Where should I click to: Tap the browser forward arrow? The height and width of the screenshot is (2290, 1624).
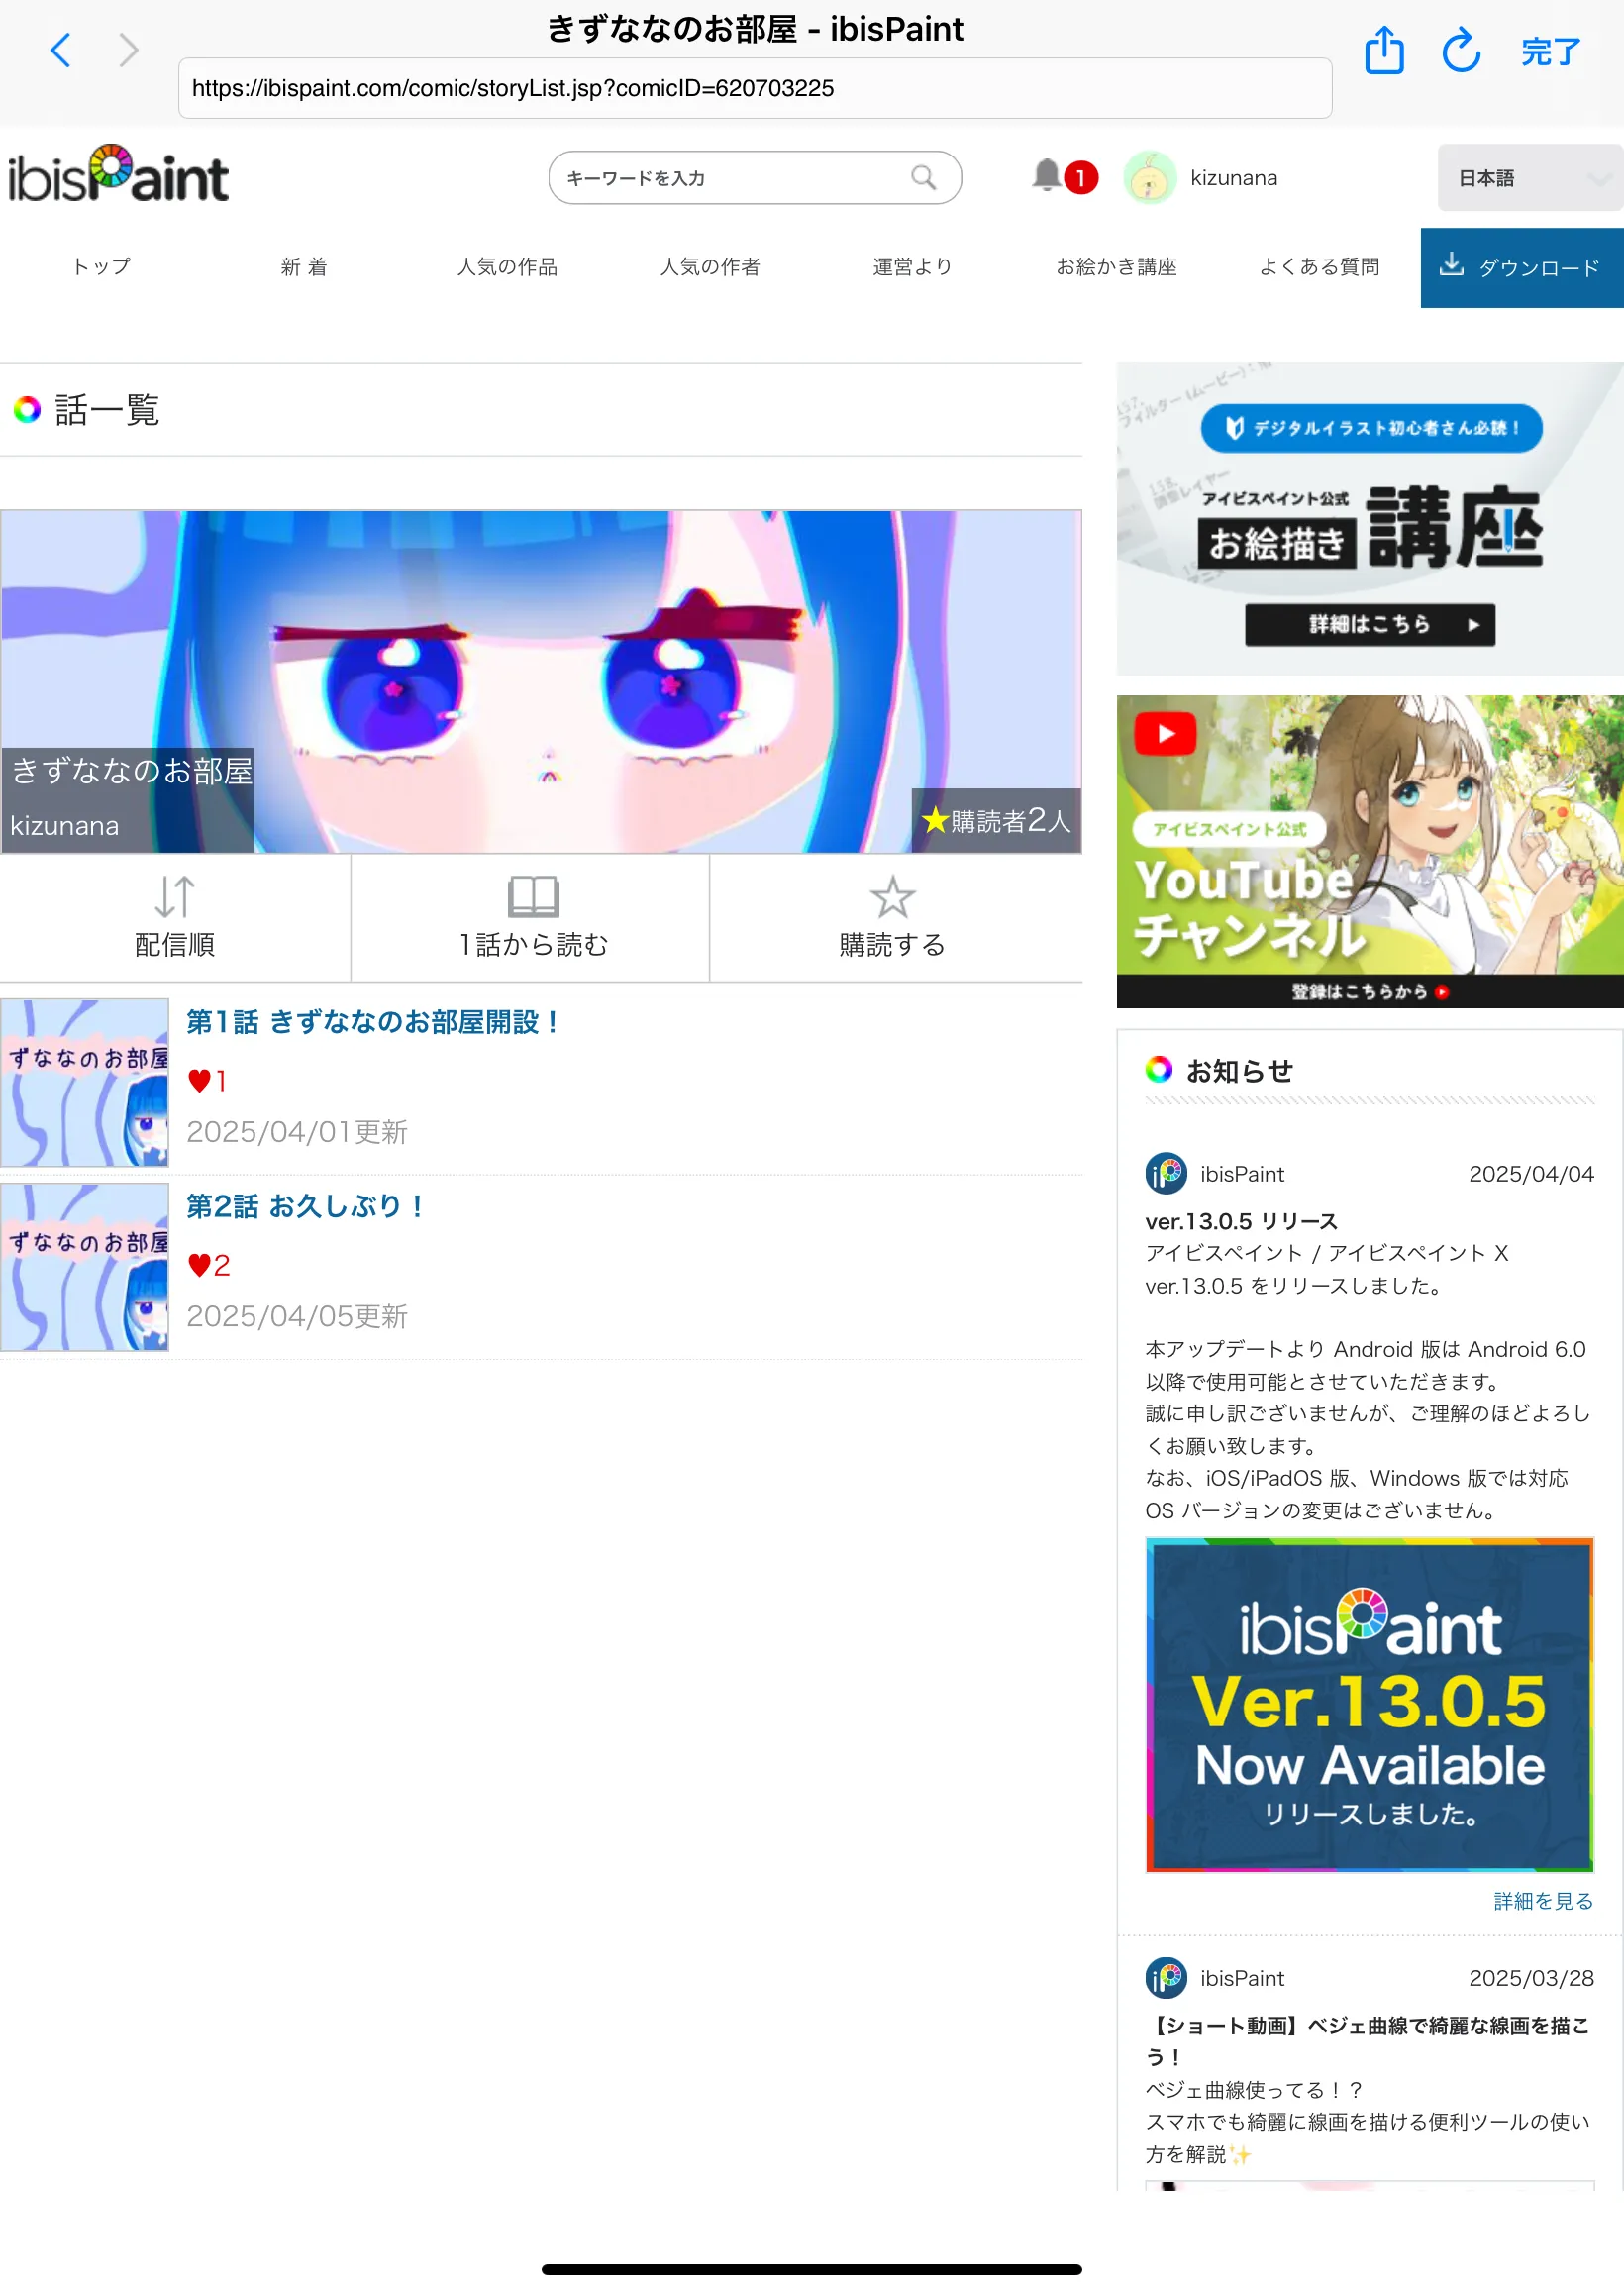[x=128, y=49]
